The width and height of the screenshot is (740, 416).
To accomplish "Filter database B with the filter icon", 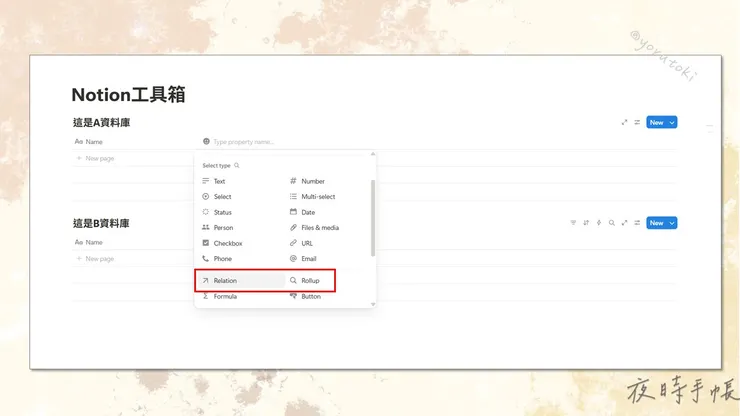I will [573, 223].
